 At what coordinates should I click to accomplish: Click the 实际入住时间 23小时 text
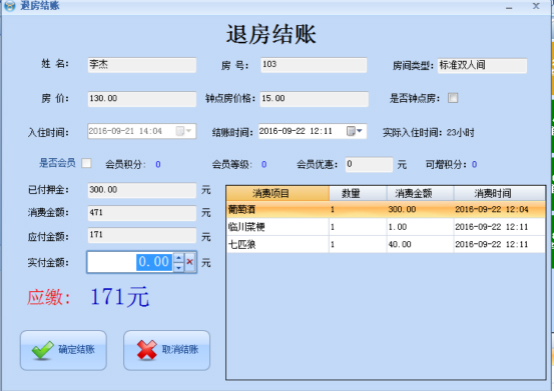pos(428,132)
